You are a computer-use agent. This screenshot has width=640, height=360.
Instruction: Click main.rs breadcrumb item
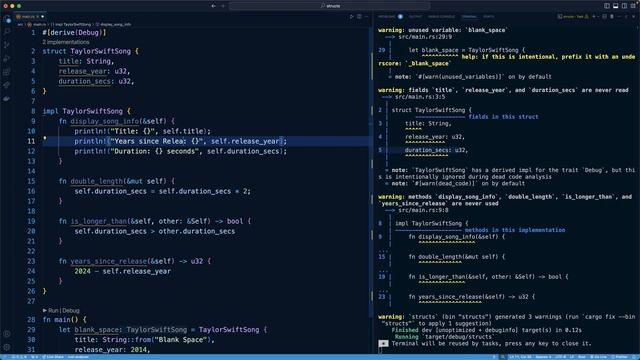click(37, 24)
